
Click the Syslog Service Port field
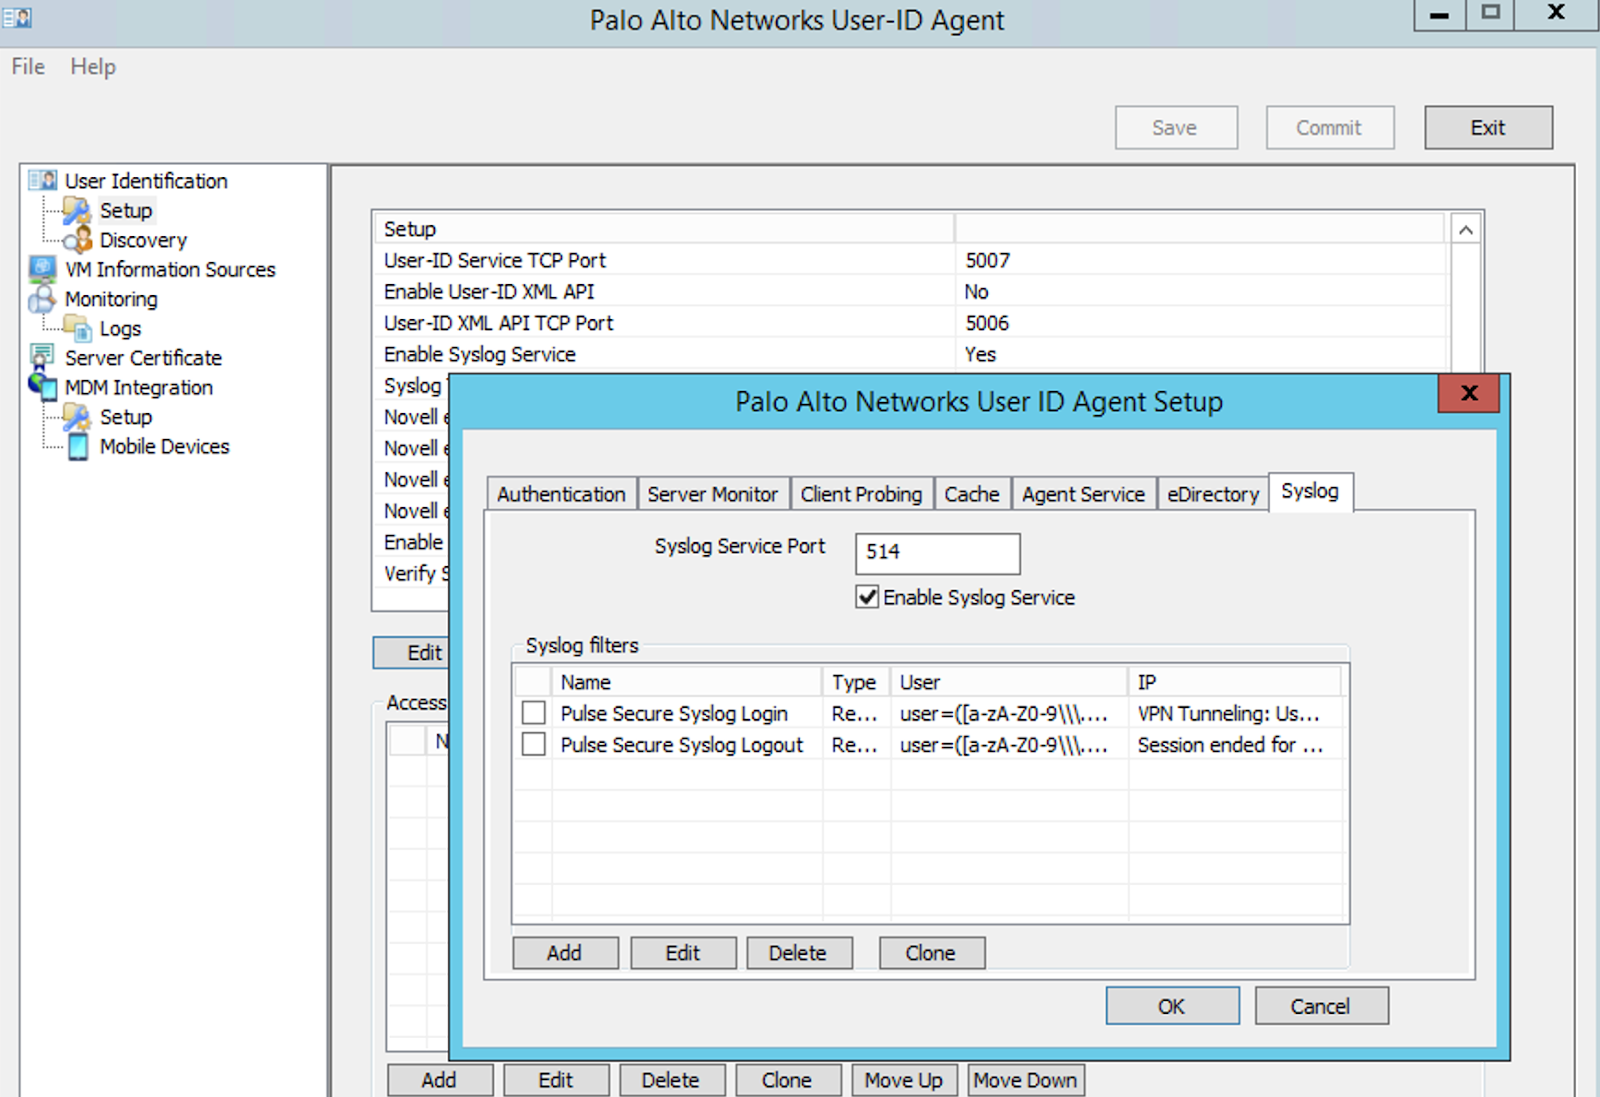[936, 554]
